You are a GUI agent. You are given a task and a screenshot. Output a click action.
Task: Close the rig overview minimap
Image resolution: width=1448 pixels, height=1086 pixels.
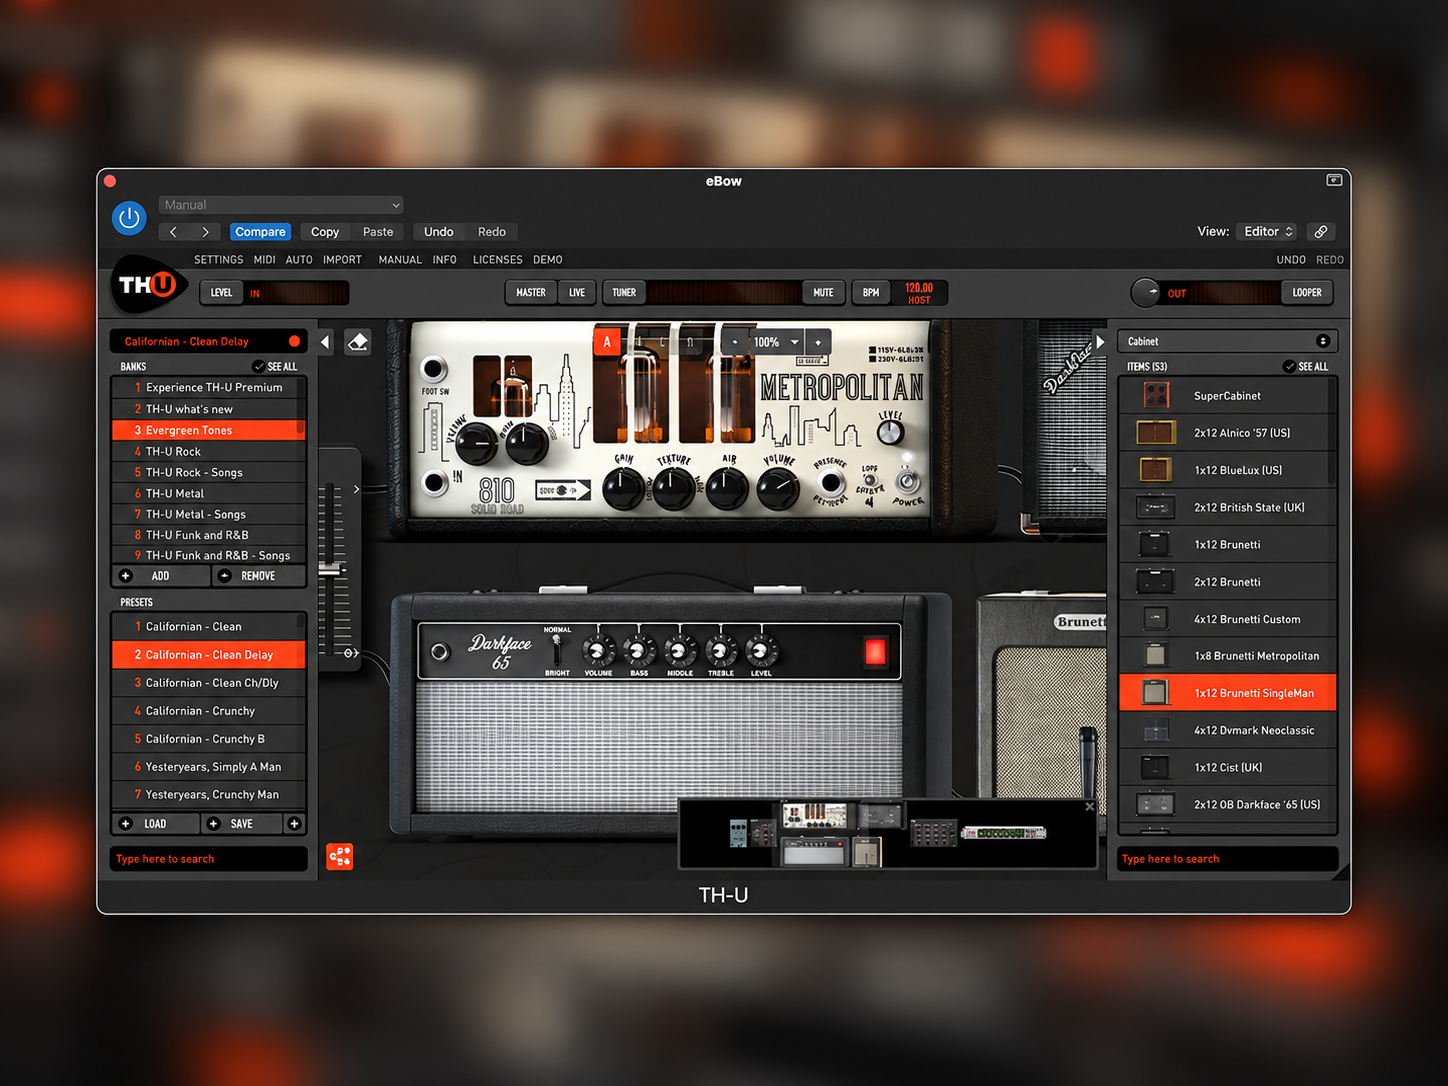pyautogui.click(x=1090, y=806)
